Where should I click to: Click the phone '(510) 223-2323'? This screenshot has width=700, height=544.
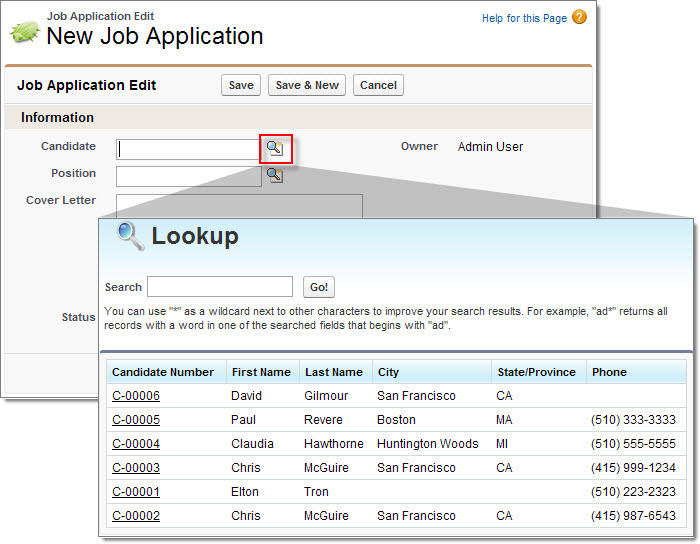(633, 492)
